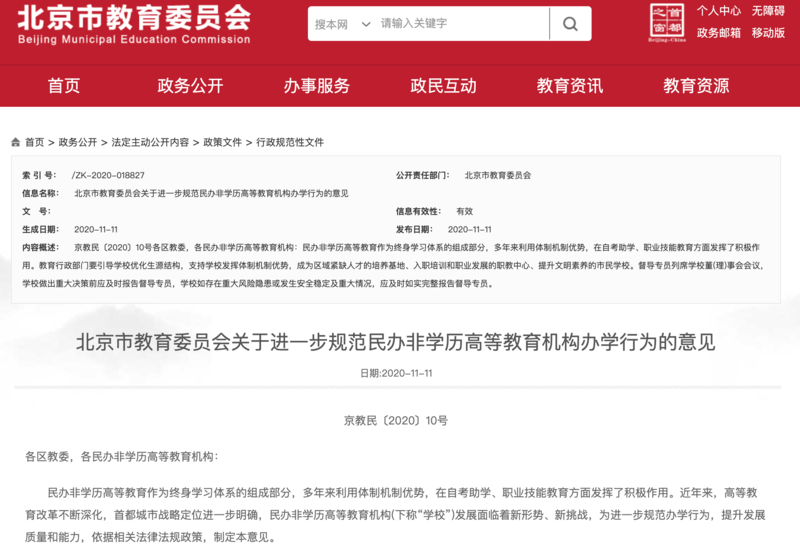Image resolution: width=800 pixels, height=559 pixels.
Task: Click the home icon in breadcrumb
Action: tap(16, 142)
